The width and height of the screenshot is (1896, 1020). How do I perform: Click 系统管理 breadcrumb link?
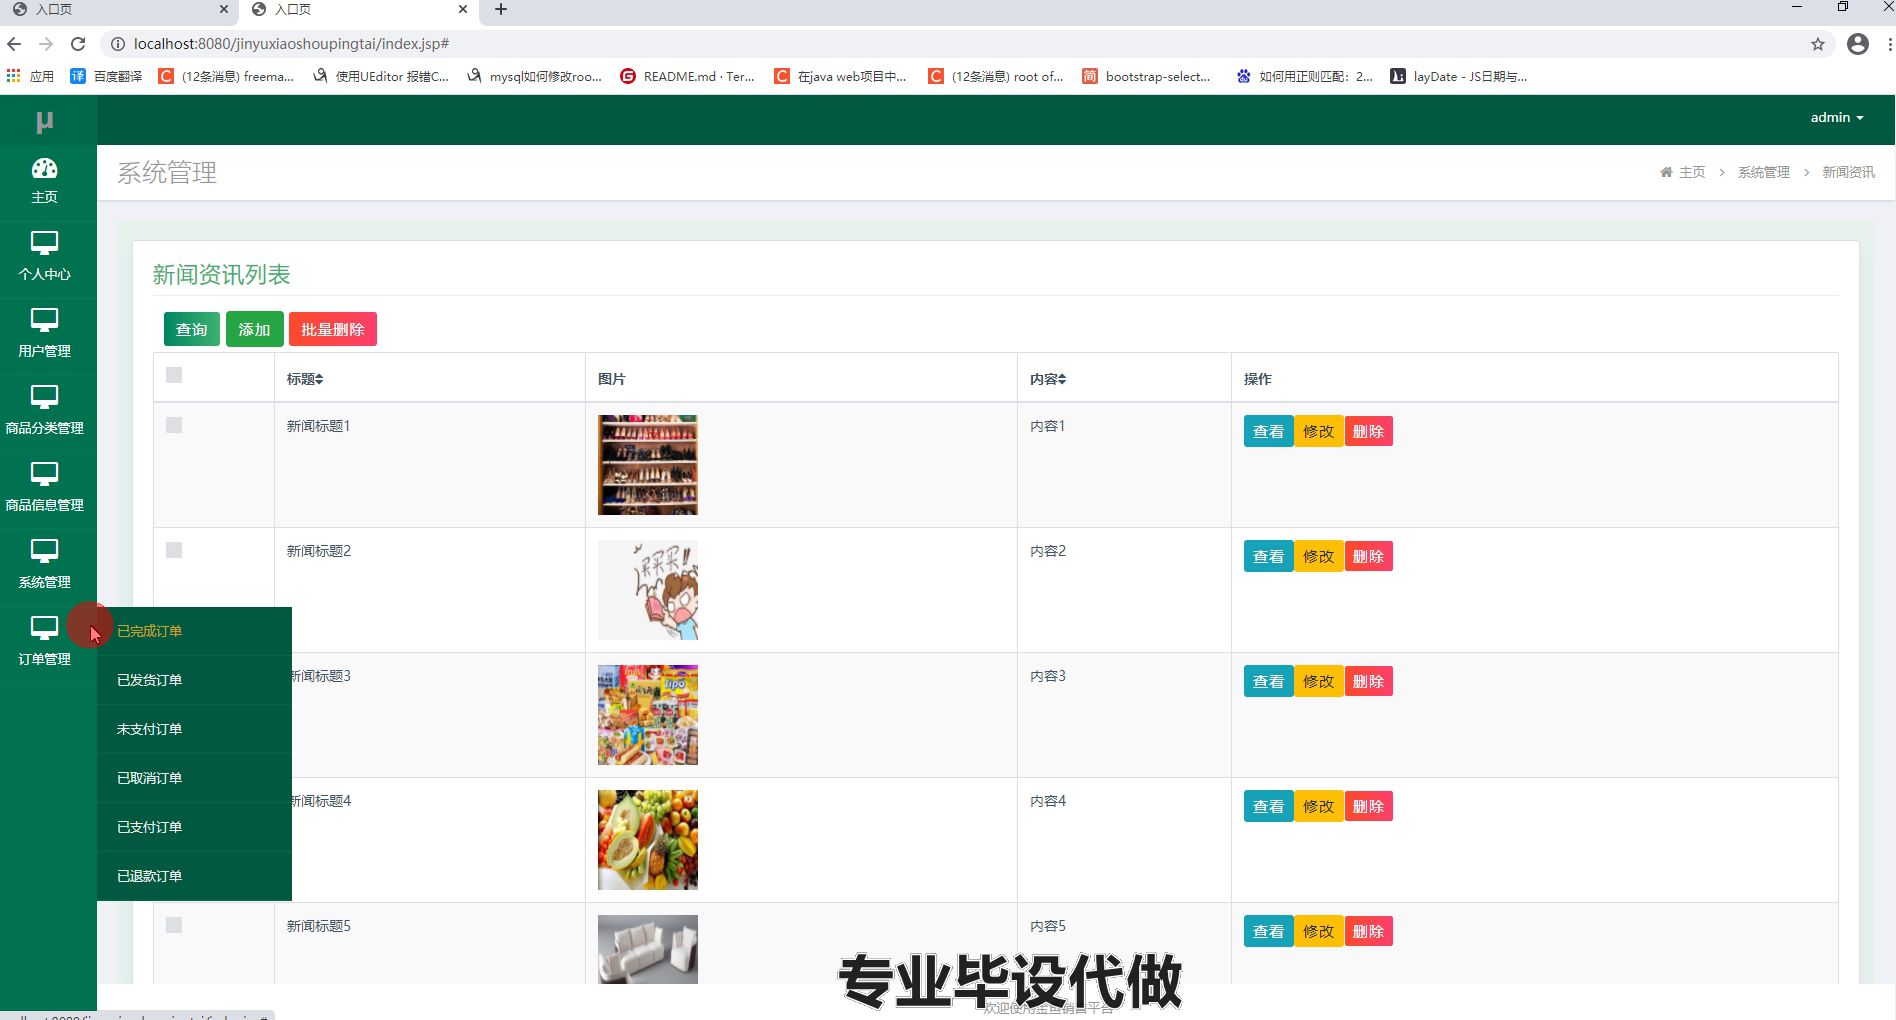click(1763, 172)
